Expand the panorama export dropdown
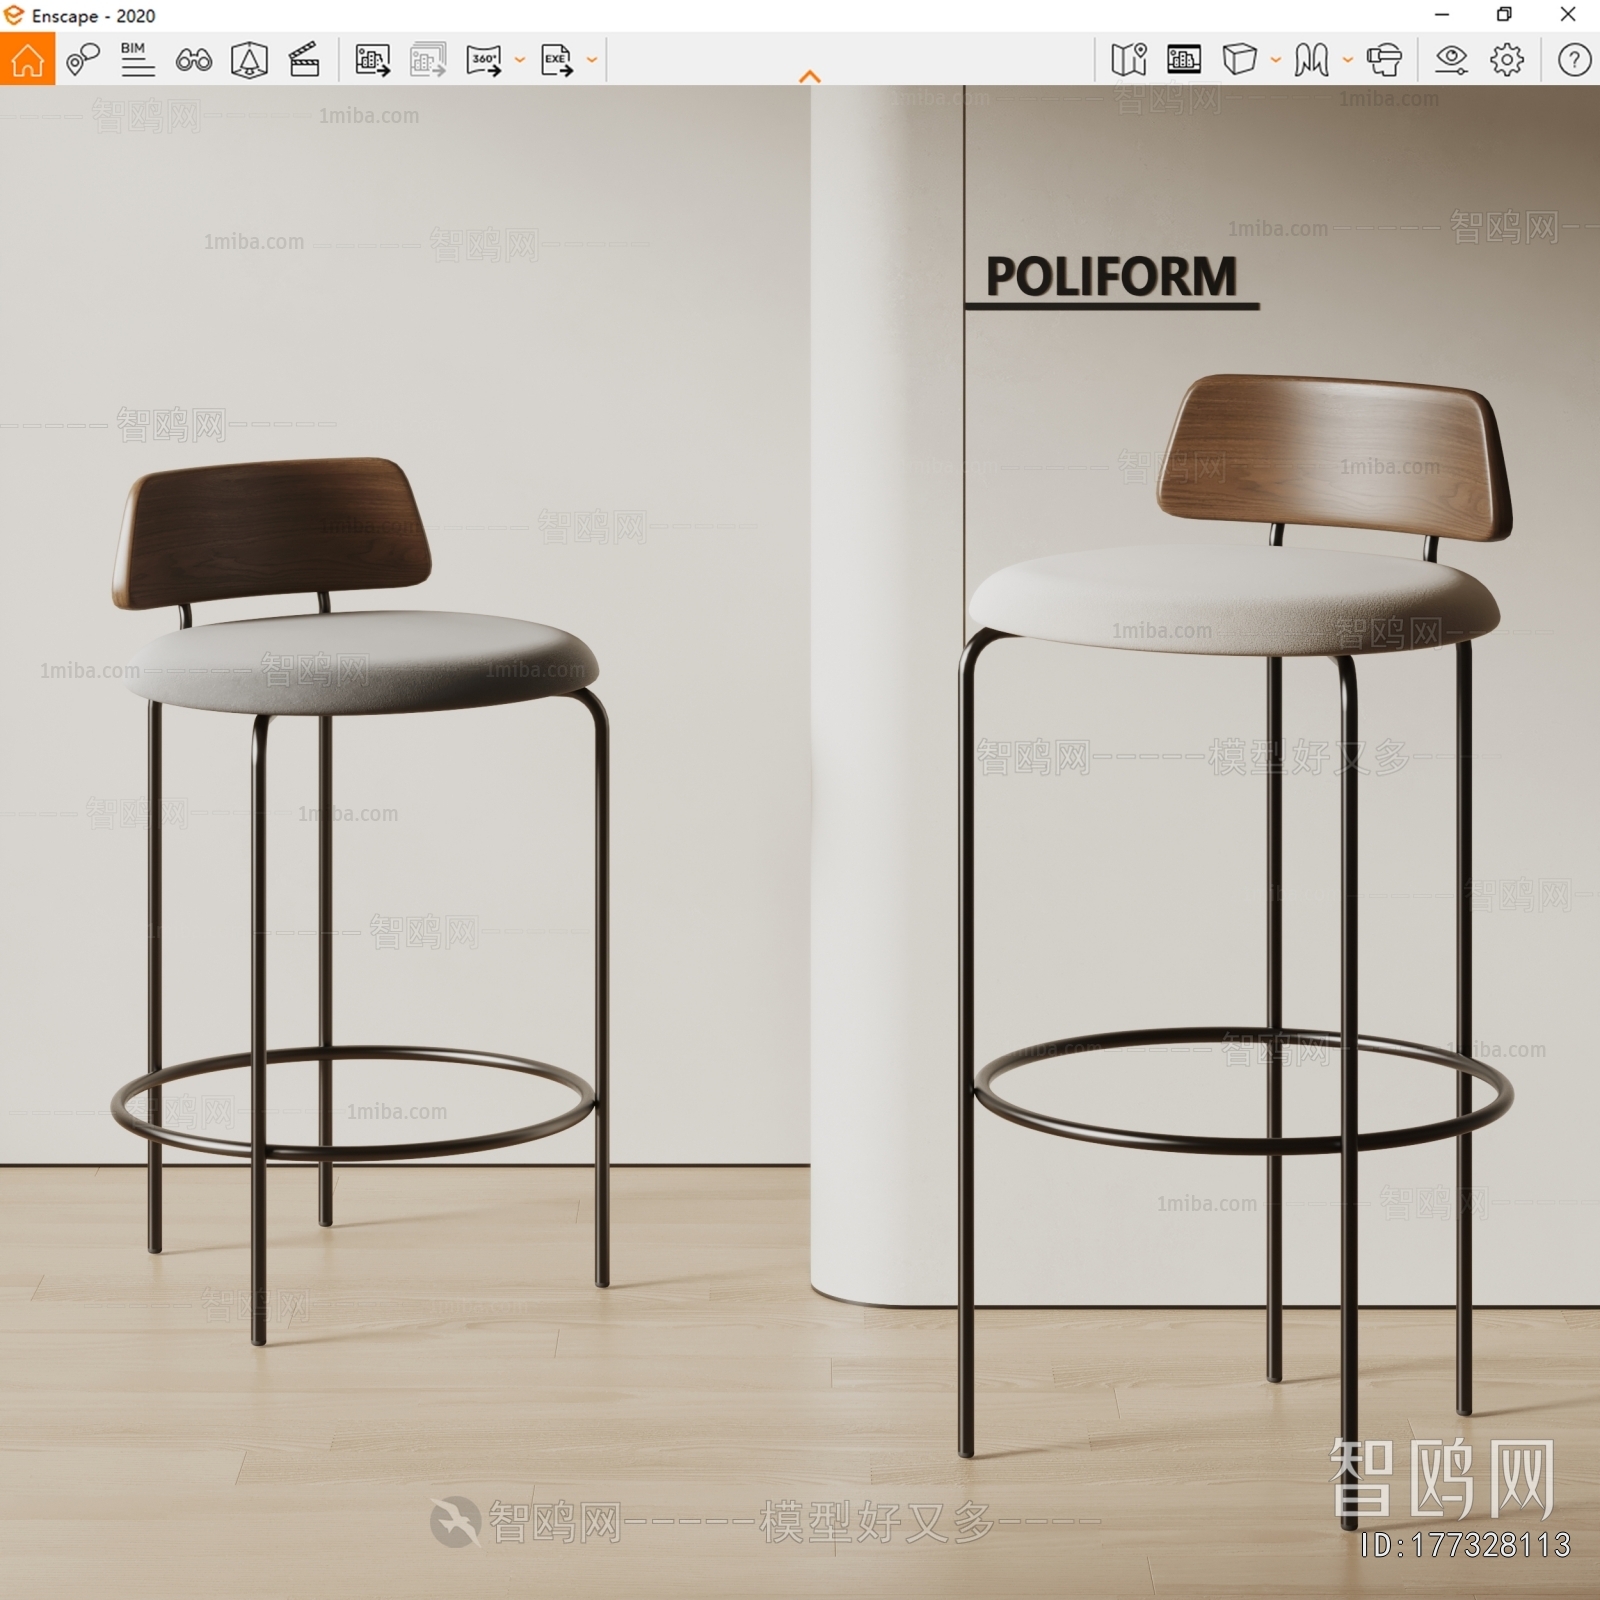Image resolution: width=1600 pixels, height=1600 pixels. click(518, 61)
